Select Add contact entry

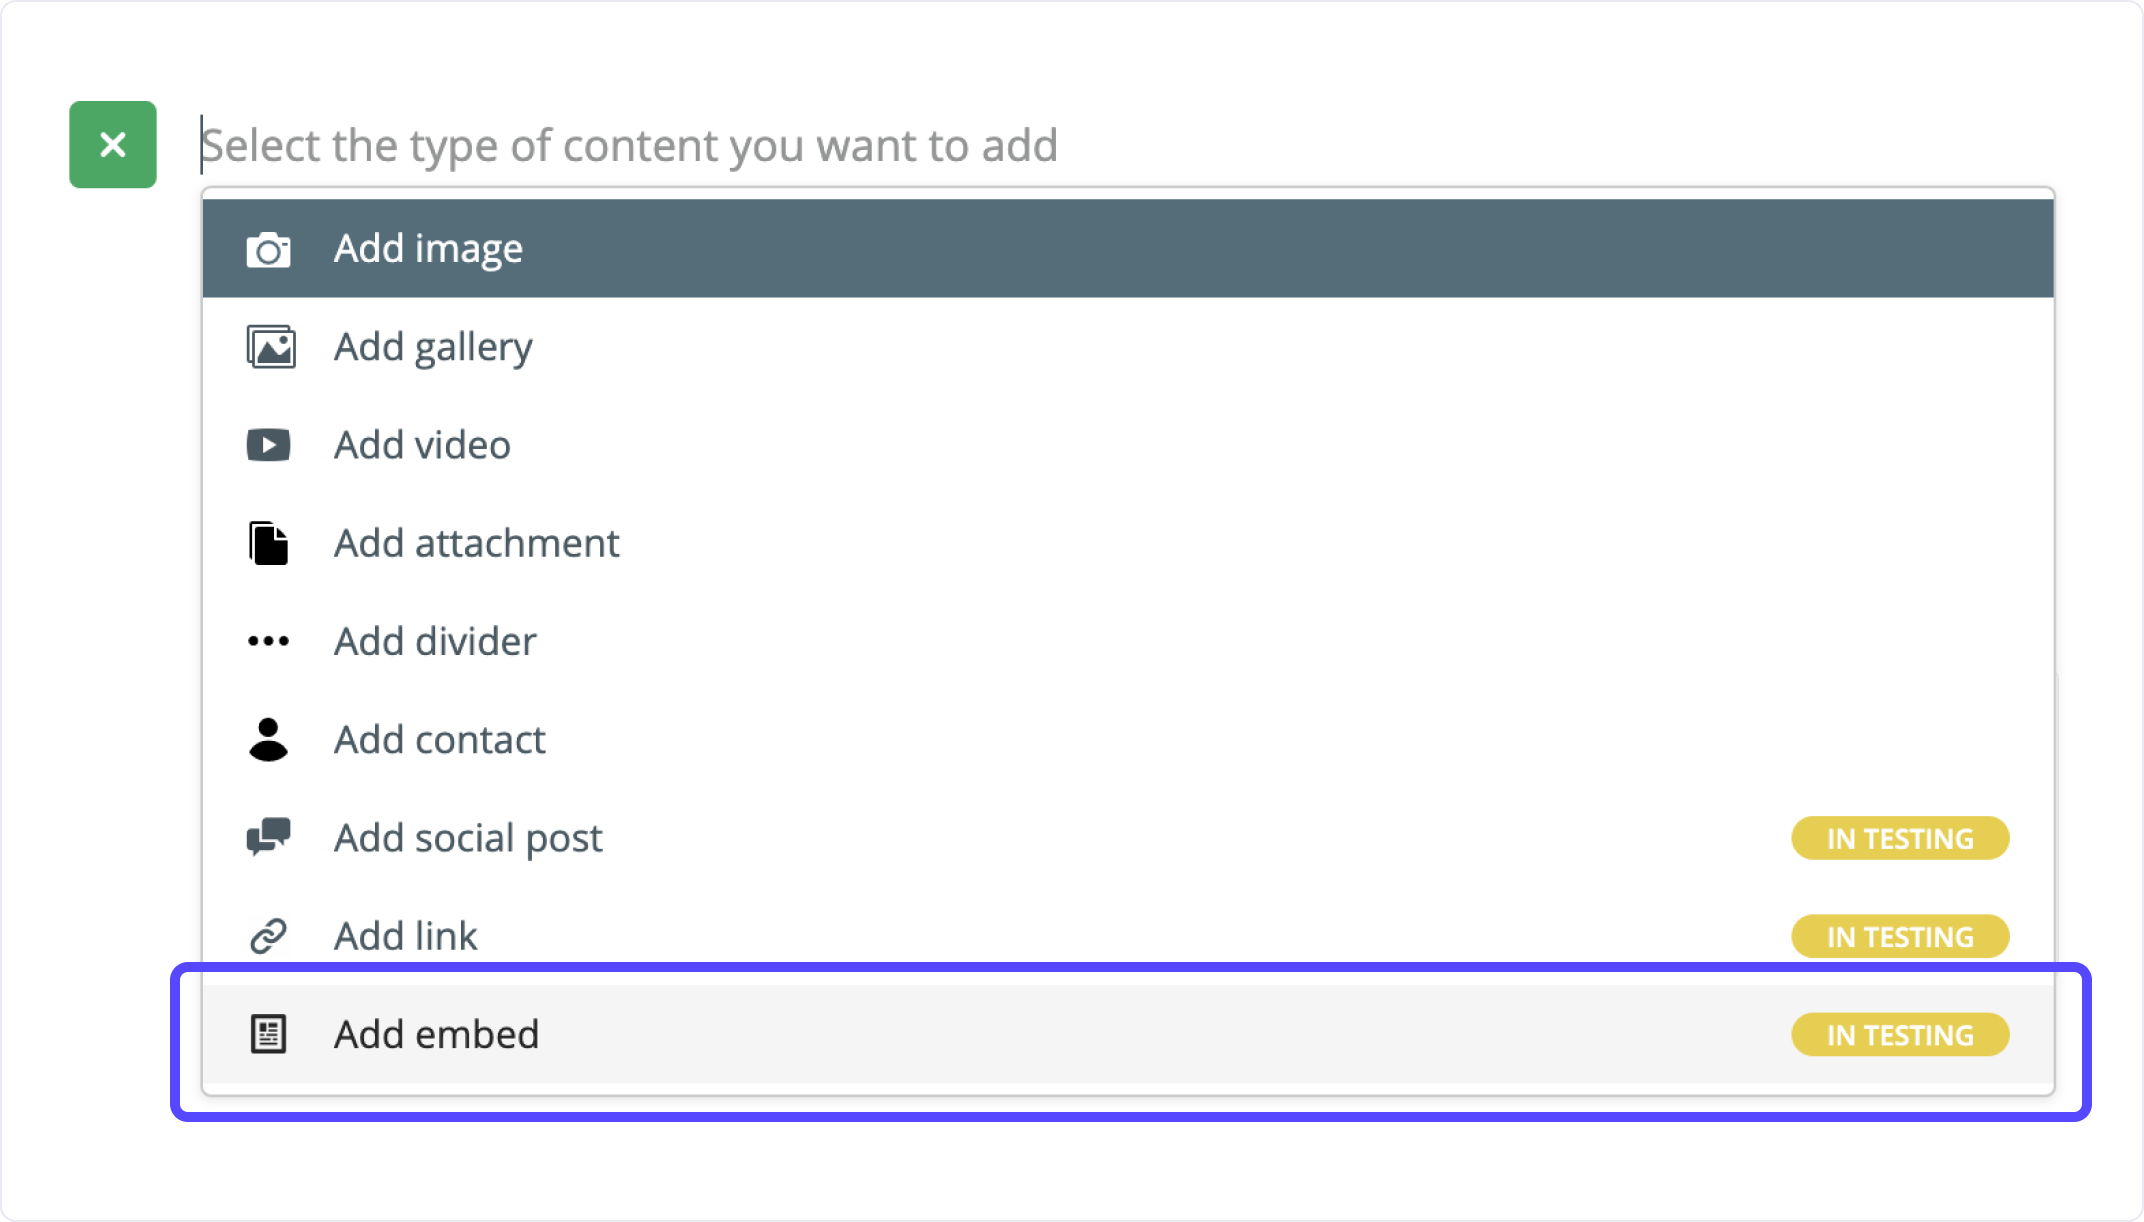(x=1128, y=740)
